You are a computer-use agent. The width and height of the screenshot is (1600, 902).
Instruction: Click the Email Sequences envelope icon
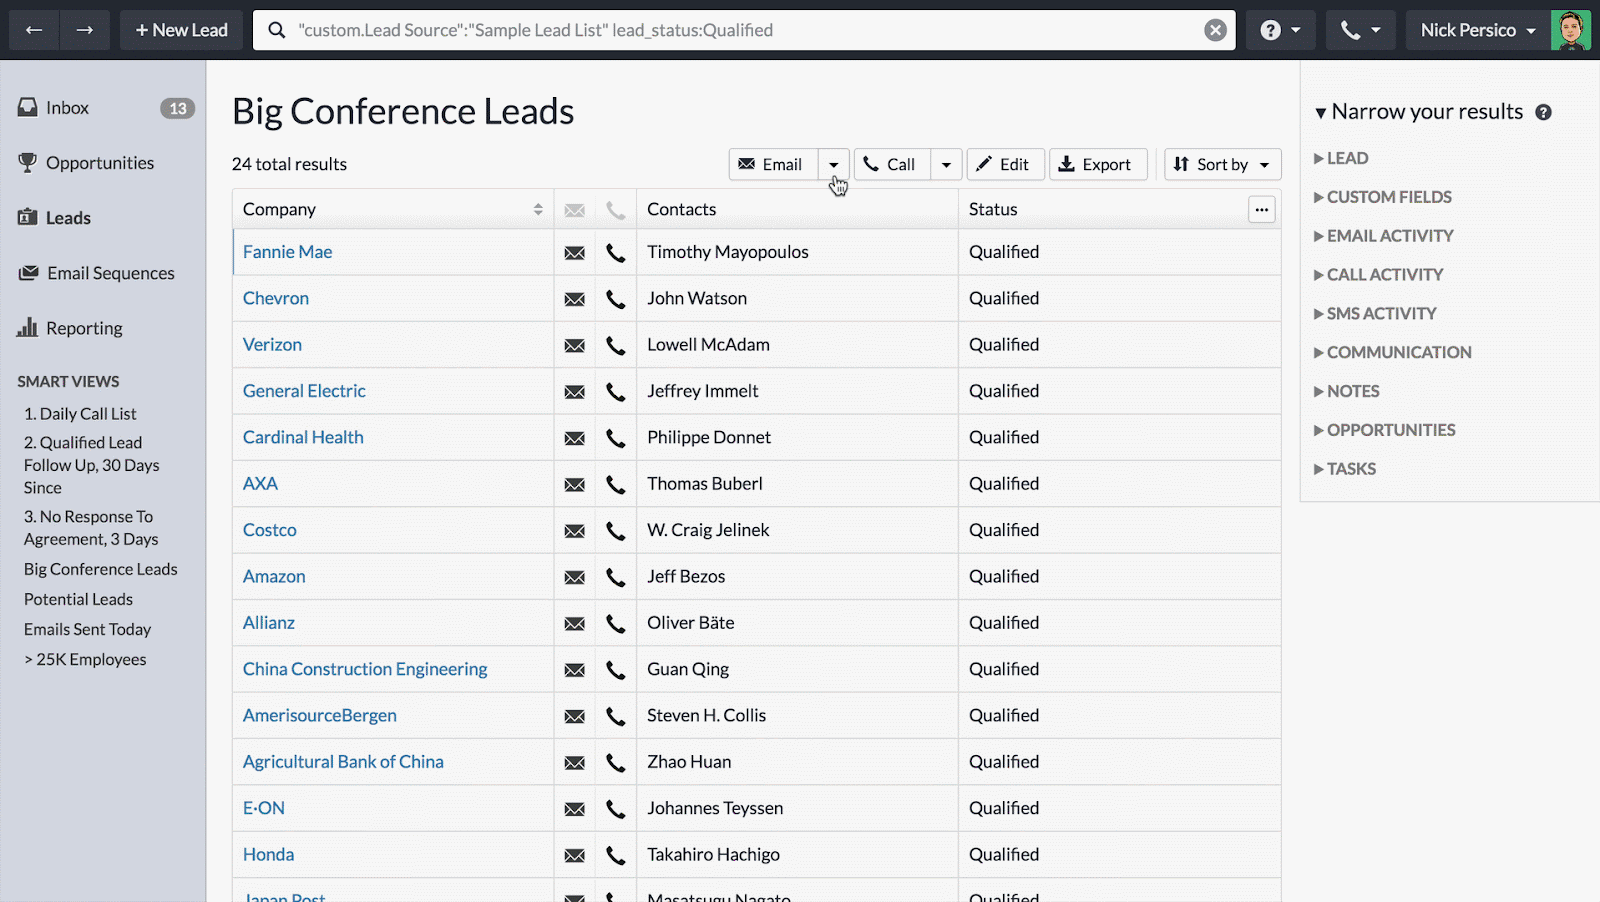pos(26,272)
